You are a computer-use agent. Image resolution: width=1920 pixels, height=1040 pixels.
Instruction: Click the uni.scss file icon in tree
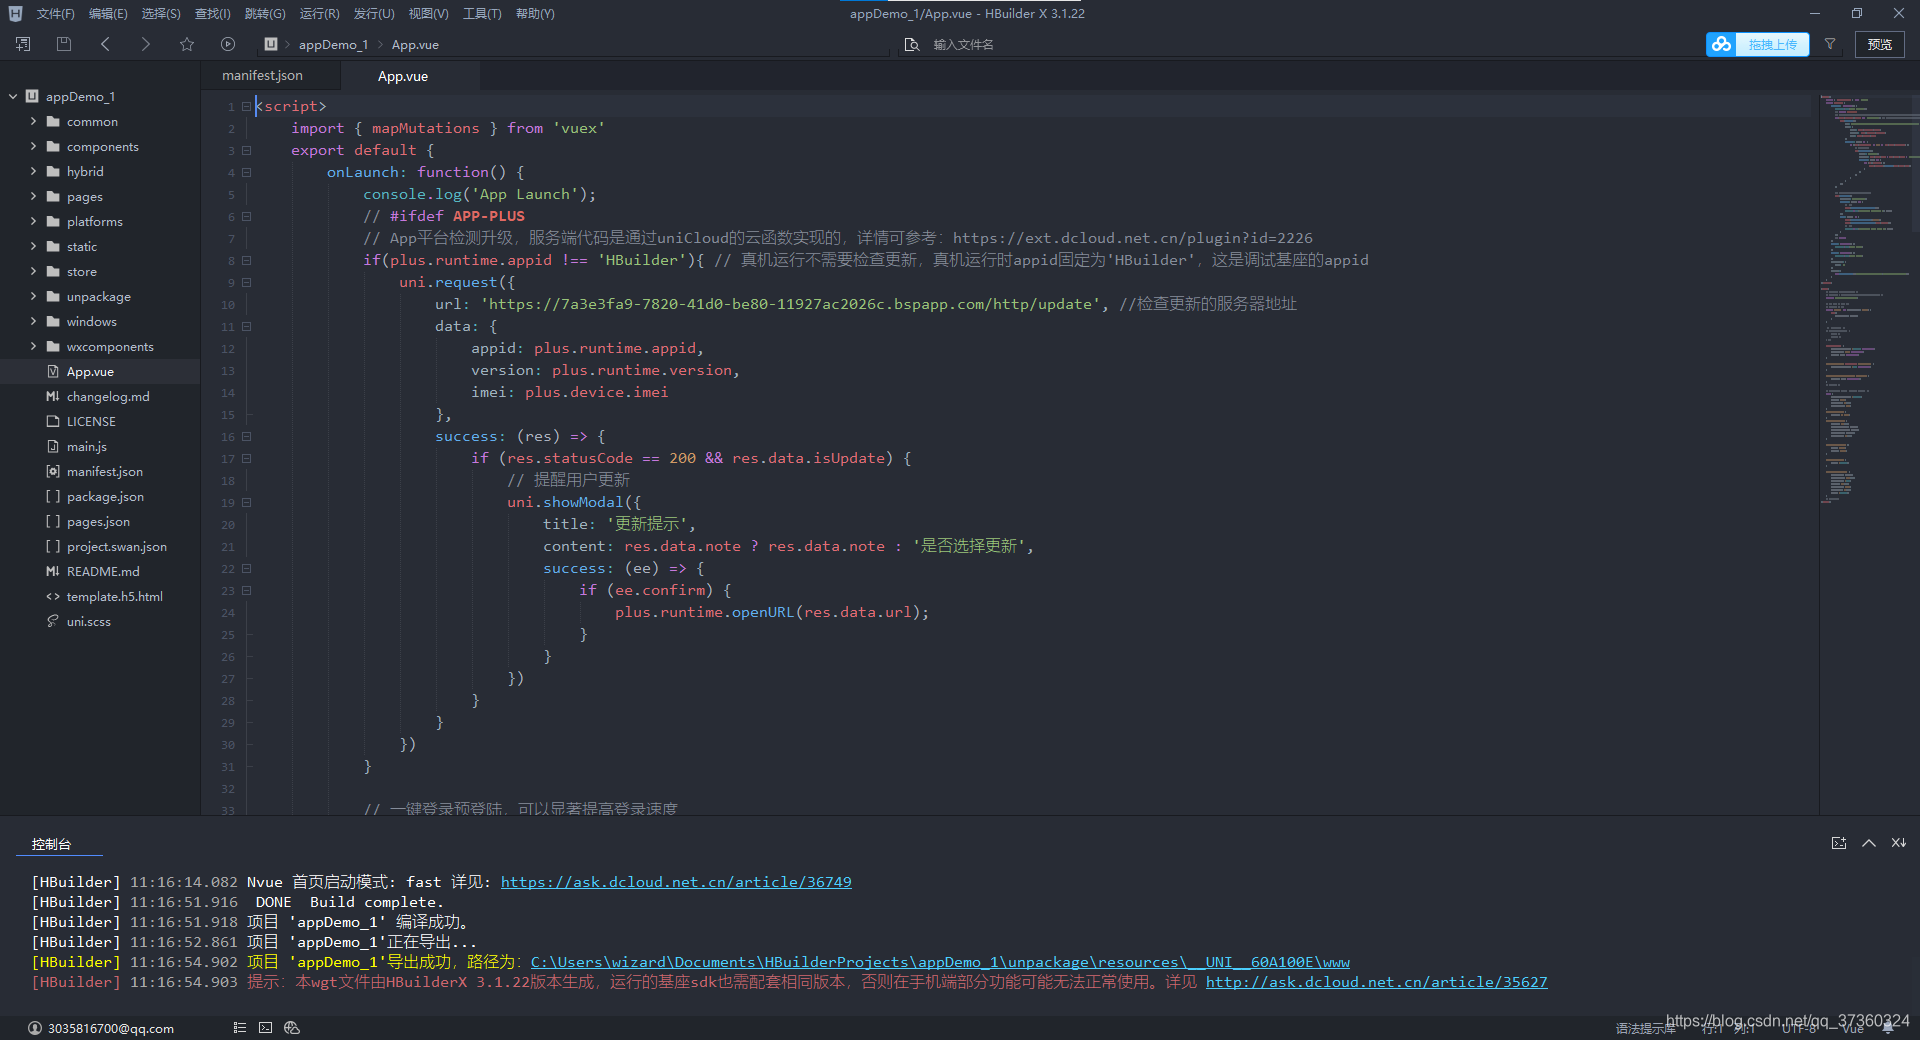[x=53, y=621]
